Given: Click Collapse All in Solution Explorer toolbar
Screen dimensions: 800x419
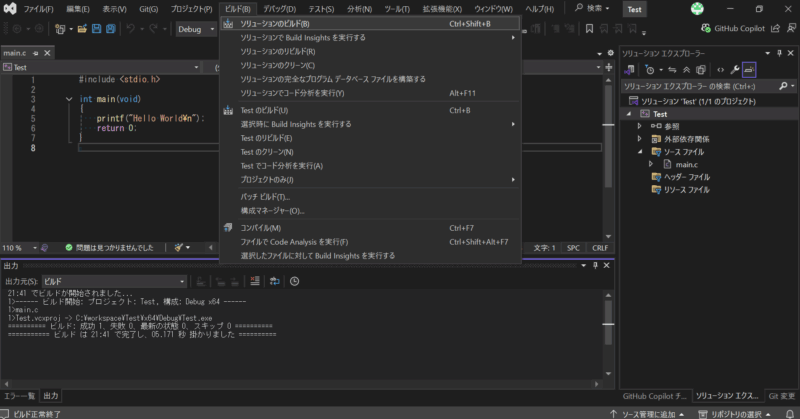Looking at the screenshot, I should pyautogui.click(x=686, y=69).
